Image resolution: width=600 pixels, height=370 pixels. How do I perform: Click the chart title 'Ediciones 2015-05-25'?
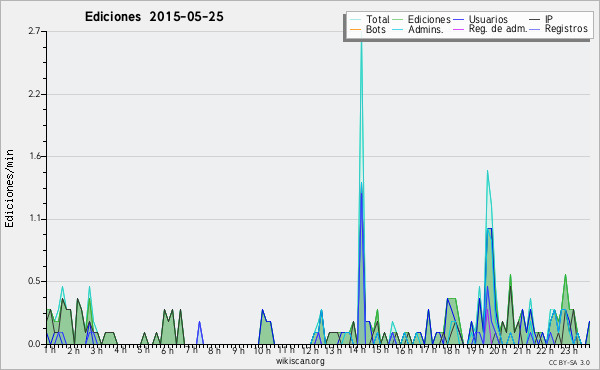tap(154, 17)
